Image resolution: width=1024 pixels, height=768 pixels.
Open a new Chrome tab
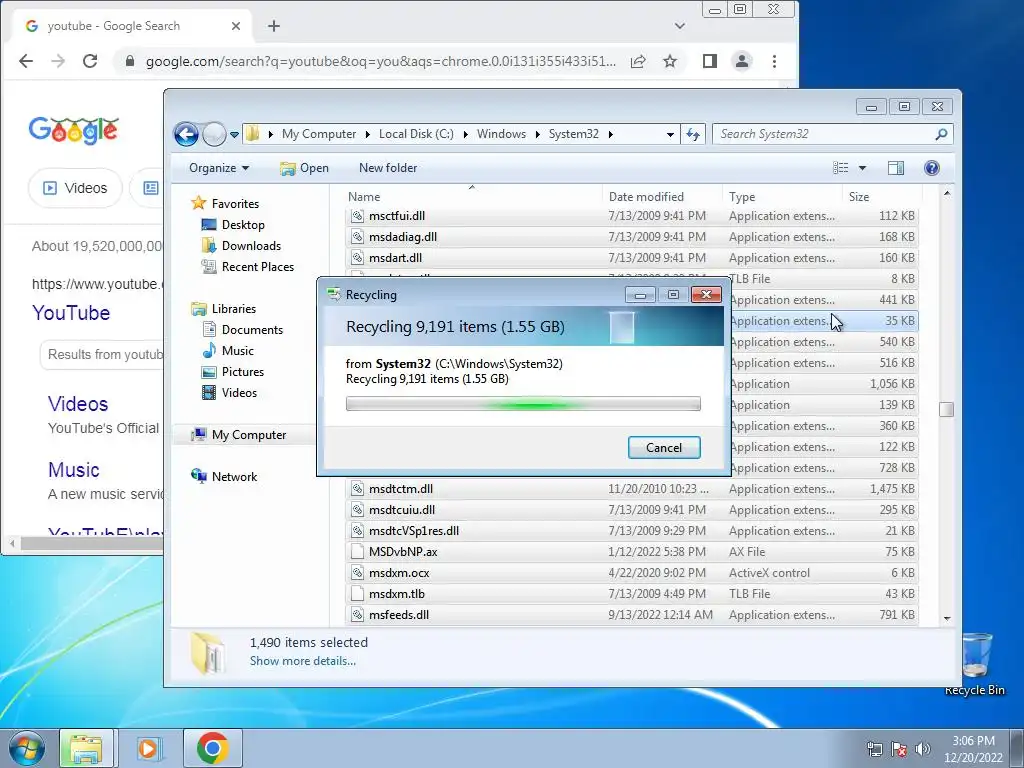(x=274, y=26)
